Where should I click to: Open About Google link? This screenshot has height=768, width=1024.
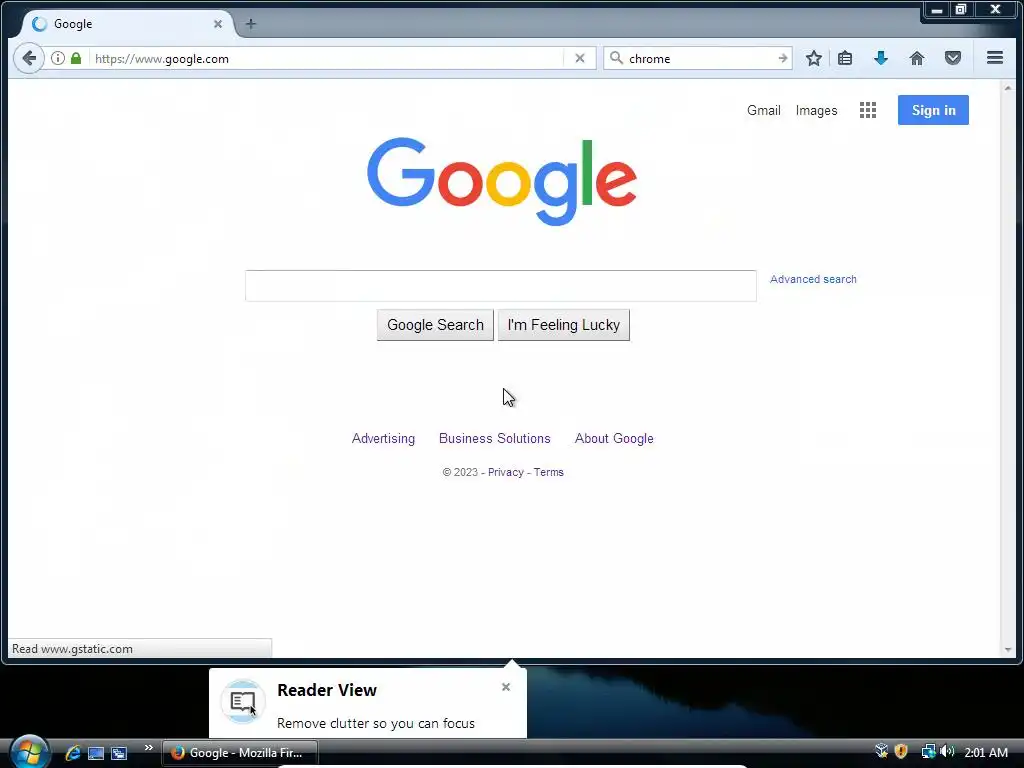coord(614,438)
